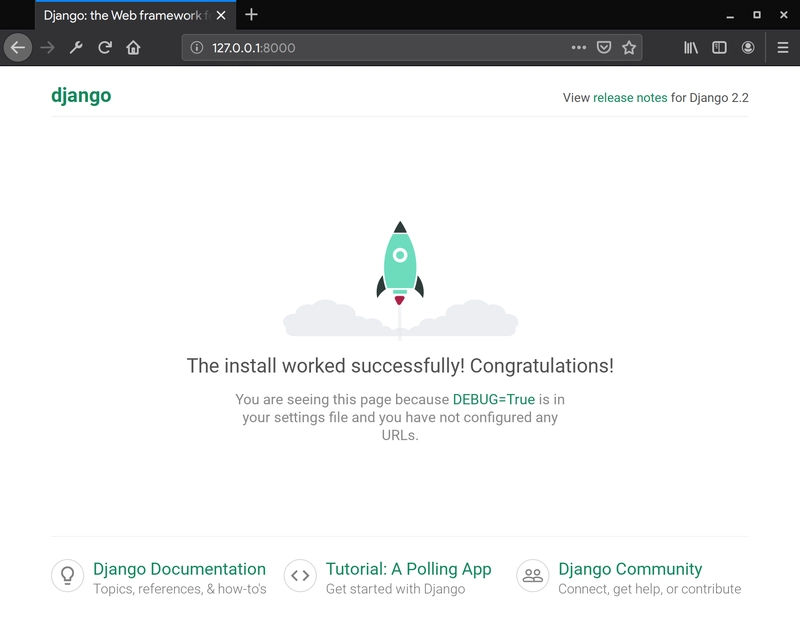Open Django Documentation link
The height and width of the screenshot is (619, 800).
(179, 568)
